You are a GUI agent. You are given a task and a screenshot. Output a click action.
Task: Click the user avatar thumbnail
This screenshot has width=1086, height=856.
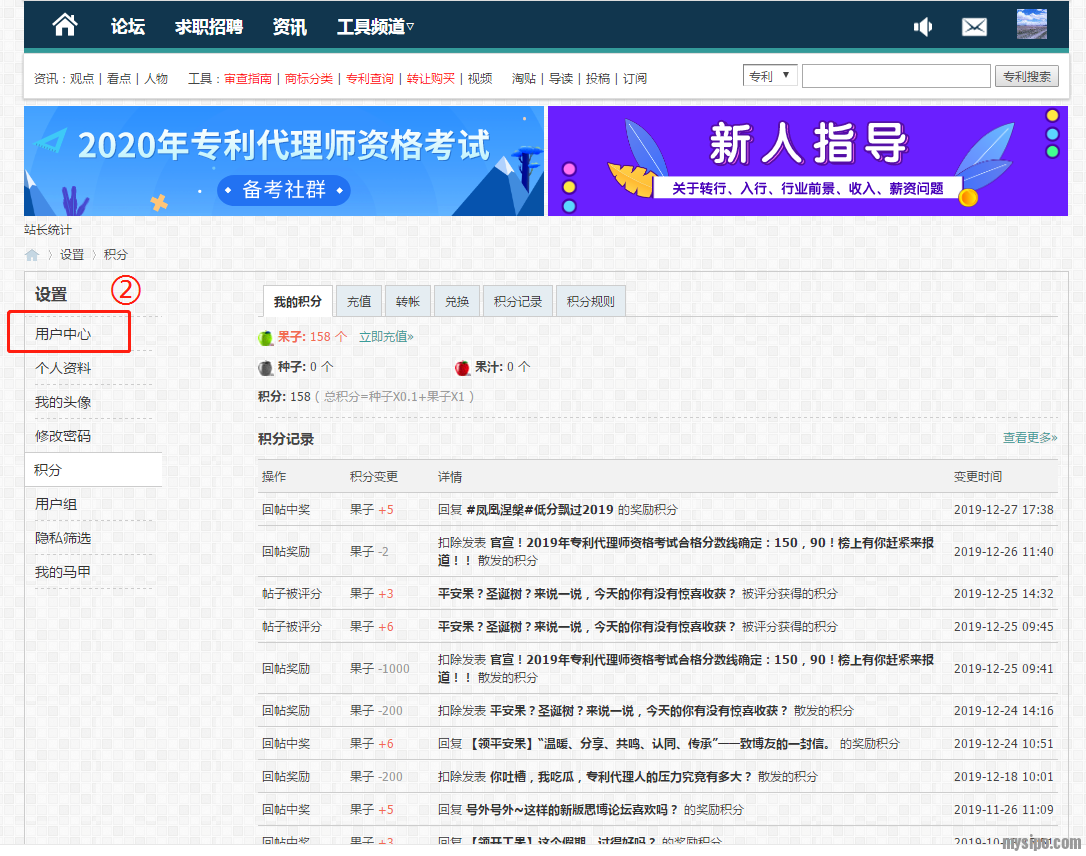(1031, 25)
